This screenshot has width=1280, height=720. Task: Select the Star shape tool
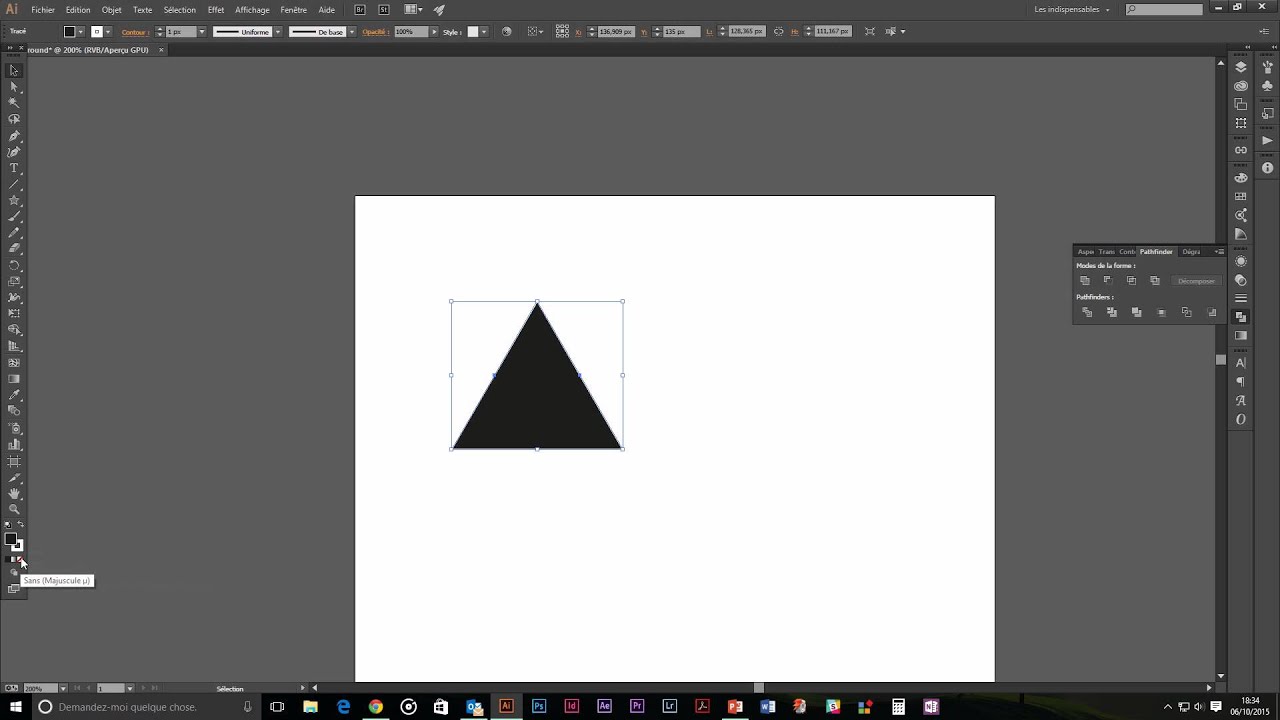click(14, 200)
